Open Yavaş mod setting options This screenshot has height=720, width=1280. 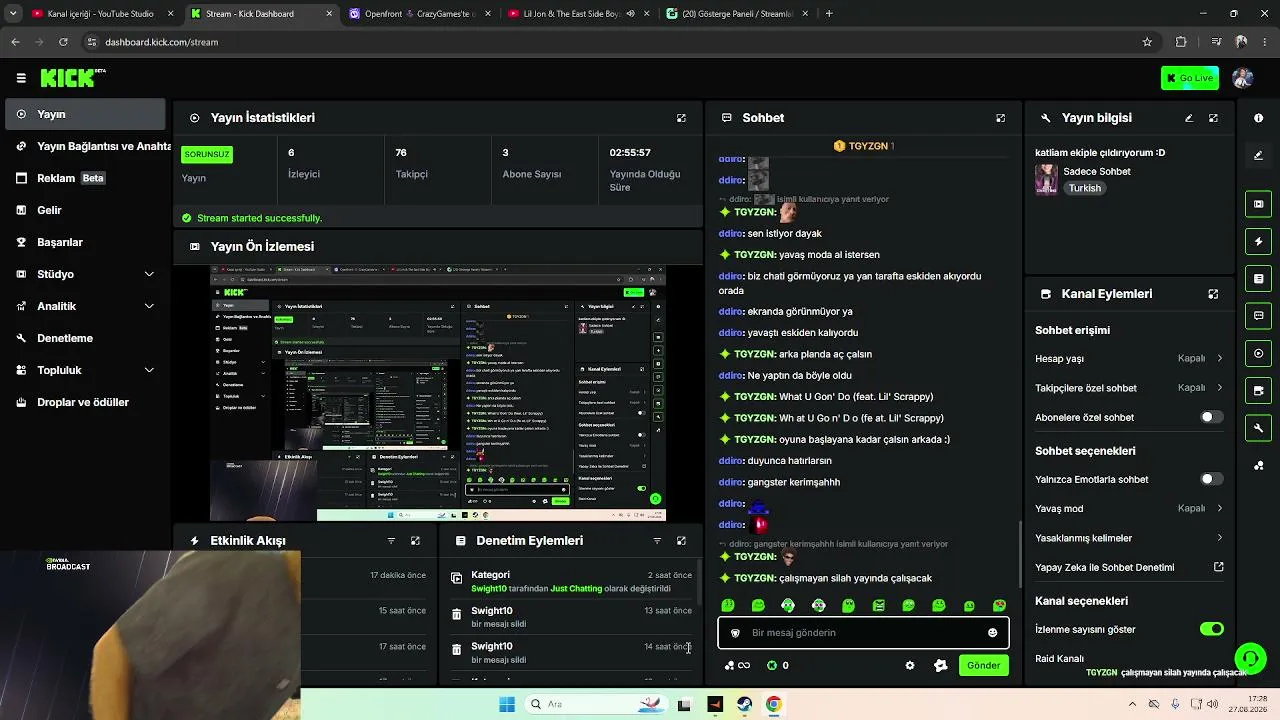tap(1129, 508)
